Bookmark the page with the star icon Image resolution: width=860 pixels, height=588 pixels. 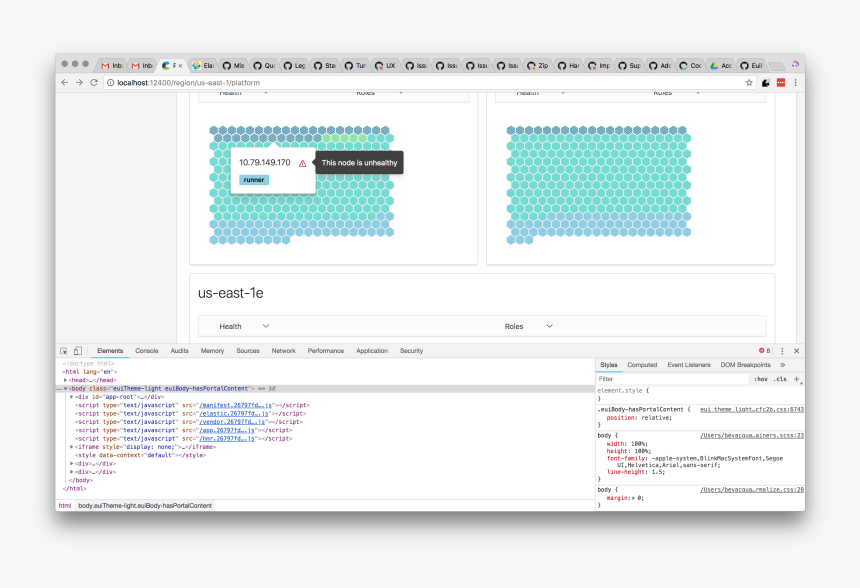(749, 83)
